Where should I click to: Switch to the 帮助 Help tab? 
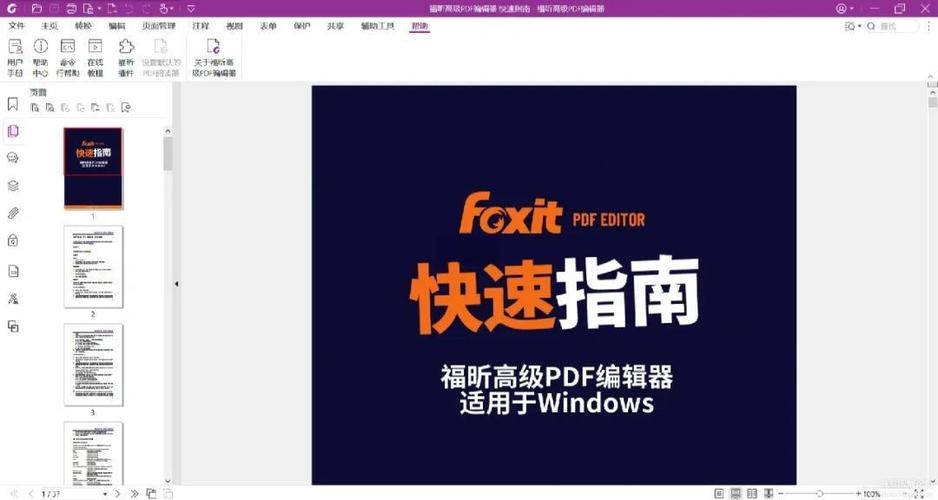[420, 26]
